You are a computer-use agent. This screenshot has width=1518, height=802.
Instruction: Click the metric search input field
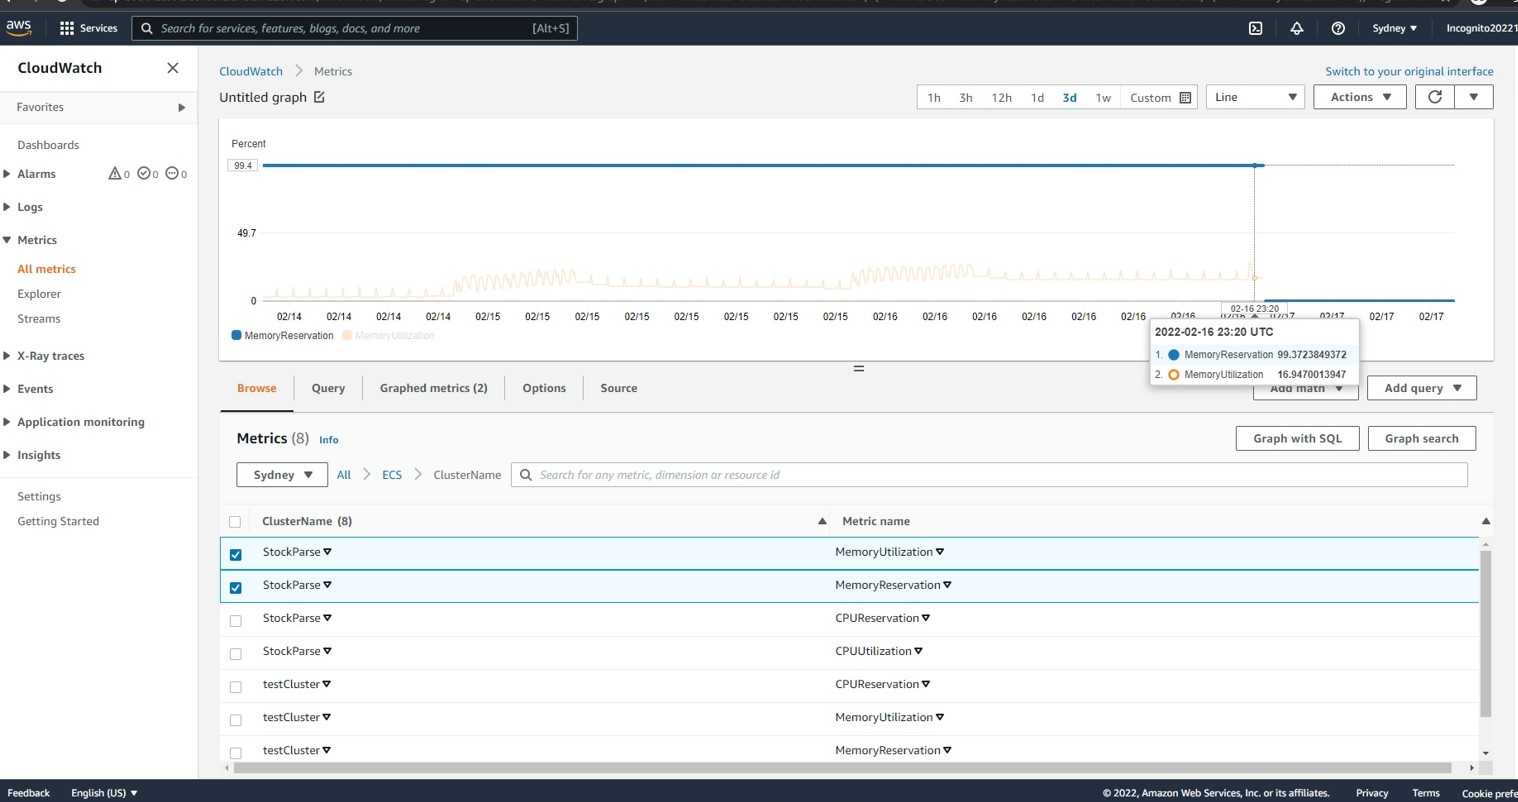989,475
